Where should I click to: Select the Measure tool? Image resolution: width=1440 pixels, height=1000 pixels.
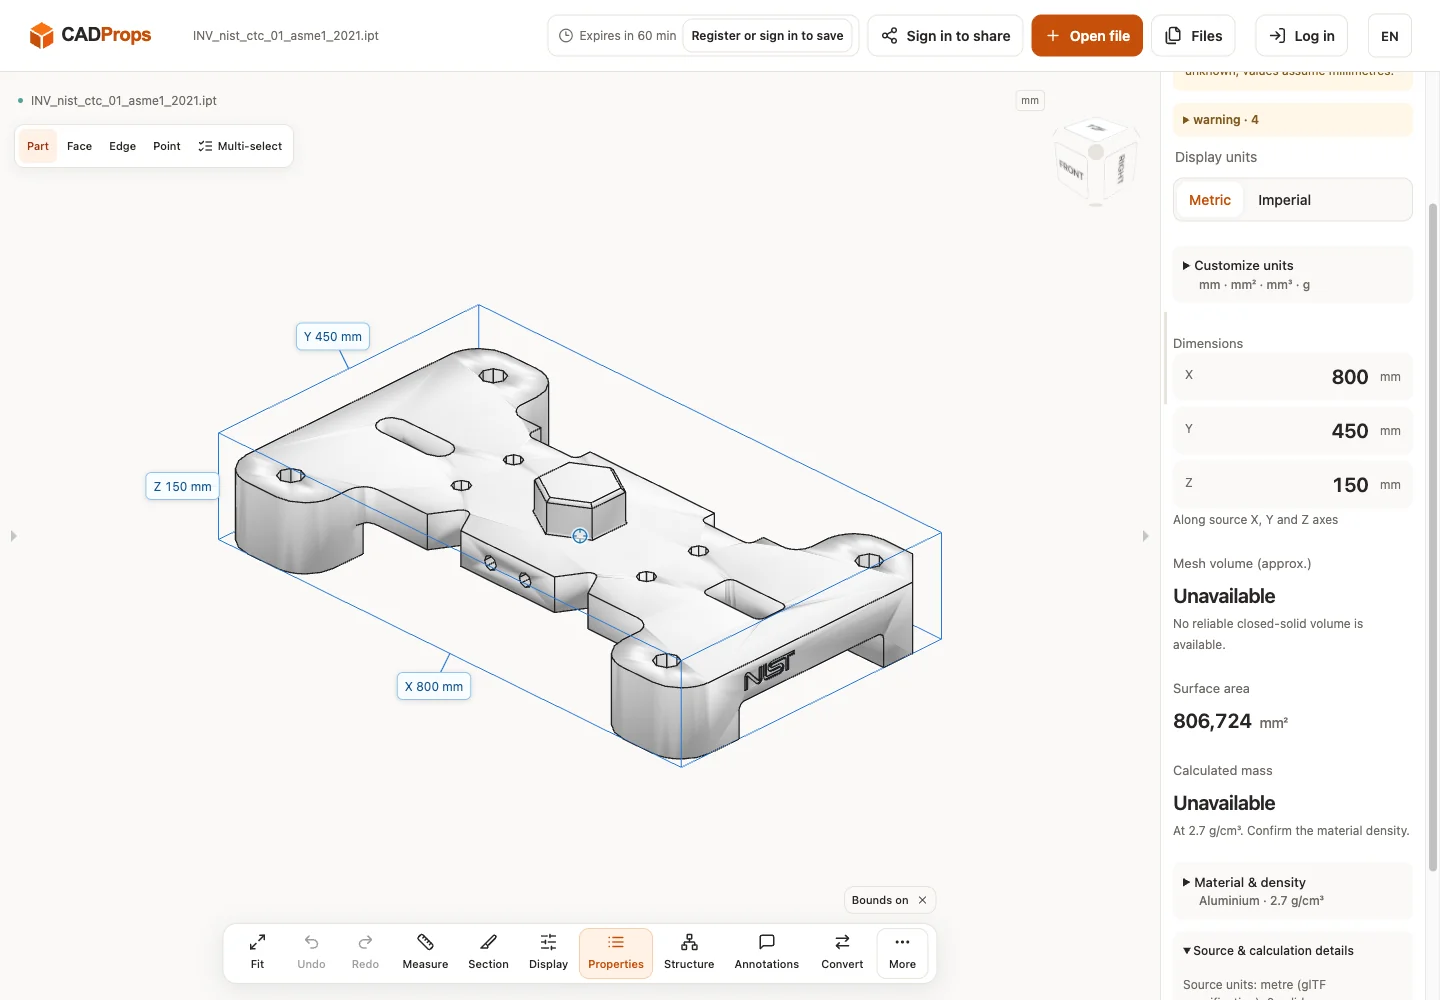pyautogui.click(x=425, y=952)
